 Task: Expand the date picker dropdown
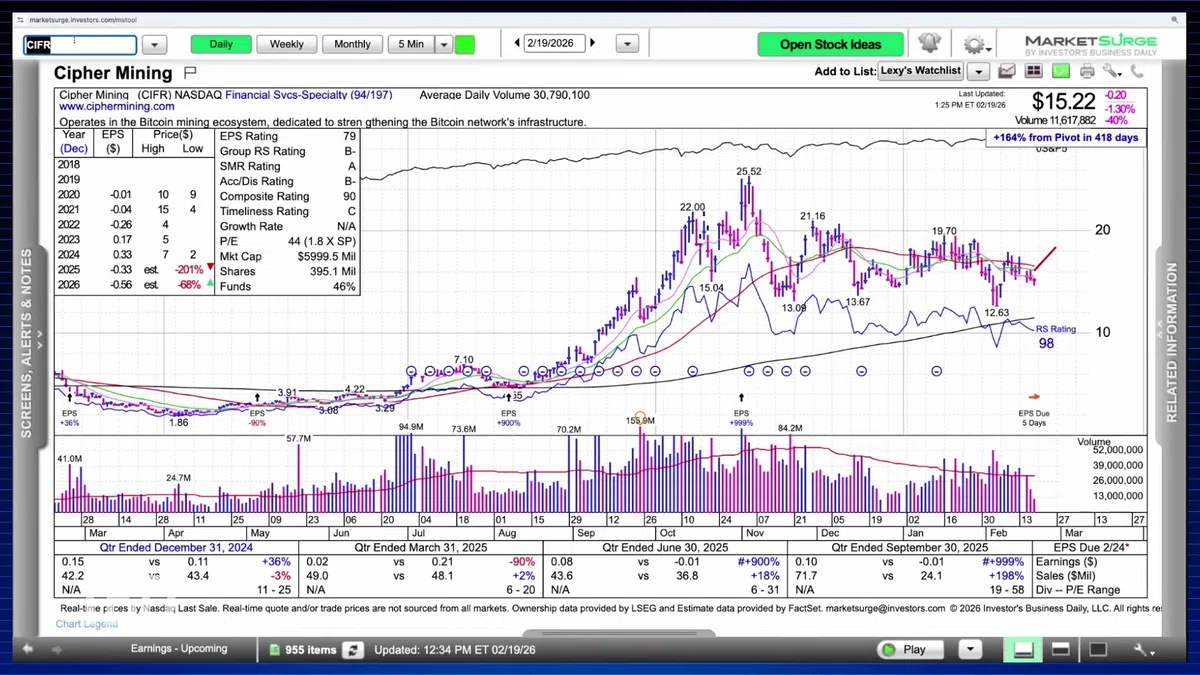click(x=627, y=44)
